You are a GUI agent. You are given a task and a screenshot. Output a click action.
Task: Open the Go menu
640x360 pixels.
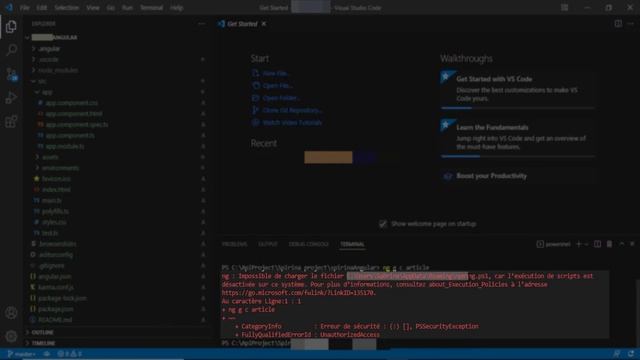(x=111, y=8)
